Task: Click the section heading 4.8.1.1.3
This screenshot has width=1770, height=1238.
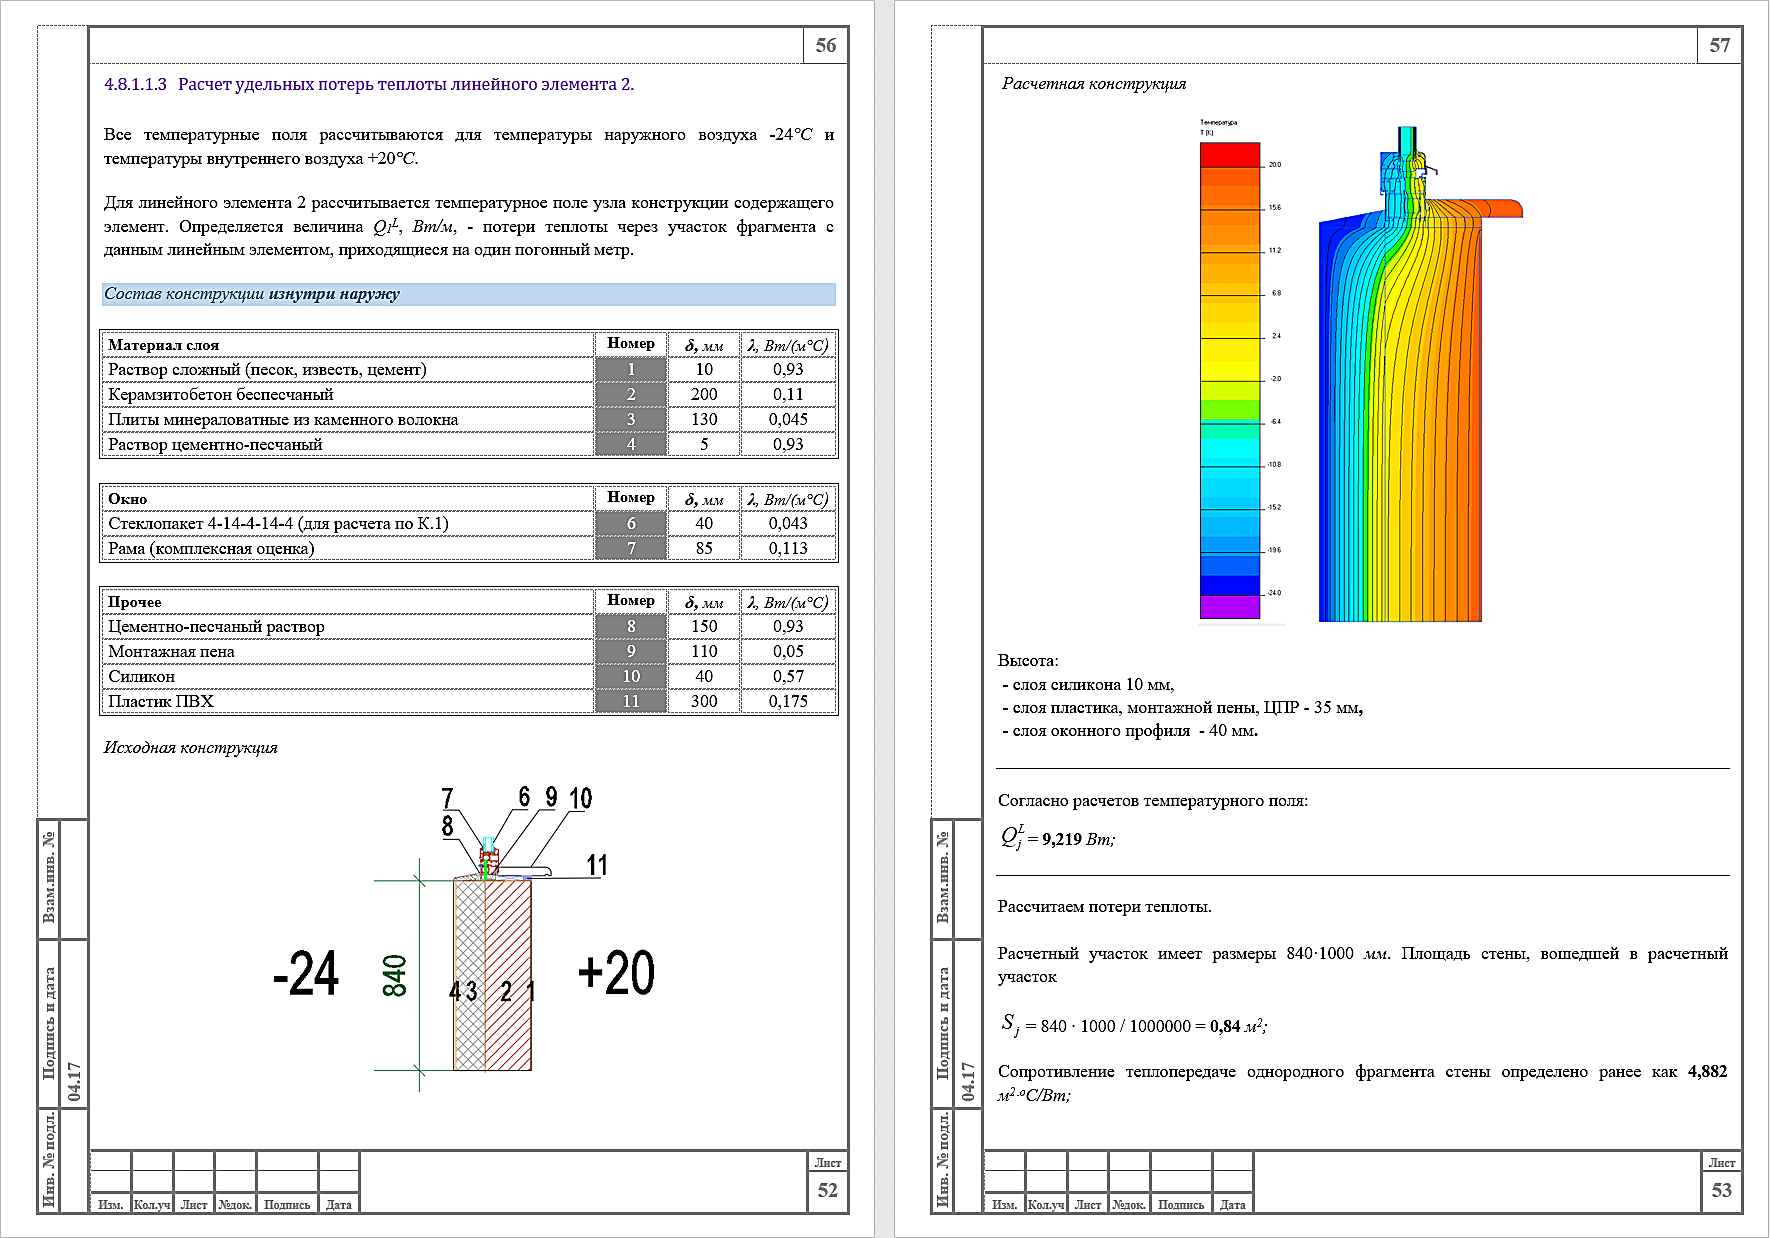Action: point(368,85)
